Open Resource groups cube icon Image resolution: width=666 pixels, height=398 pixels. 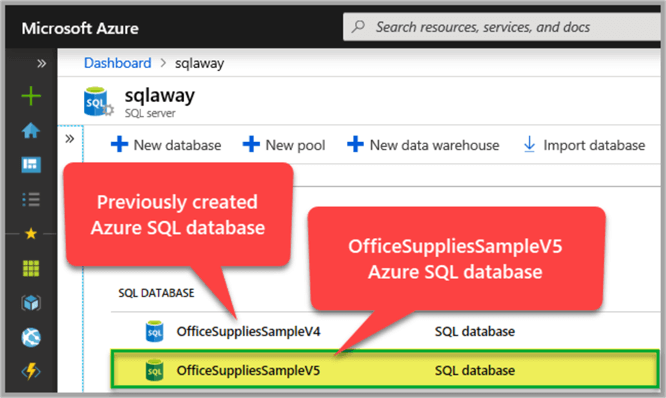31,303
